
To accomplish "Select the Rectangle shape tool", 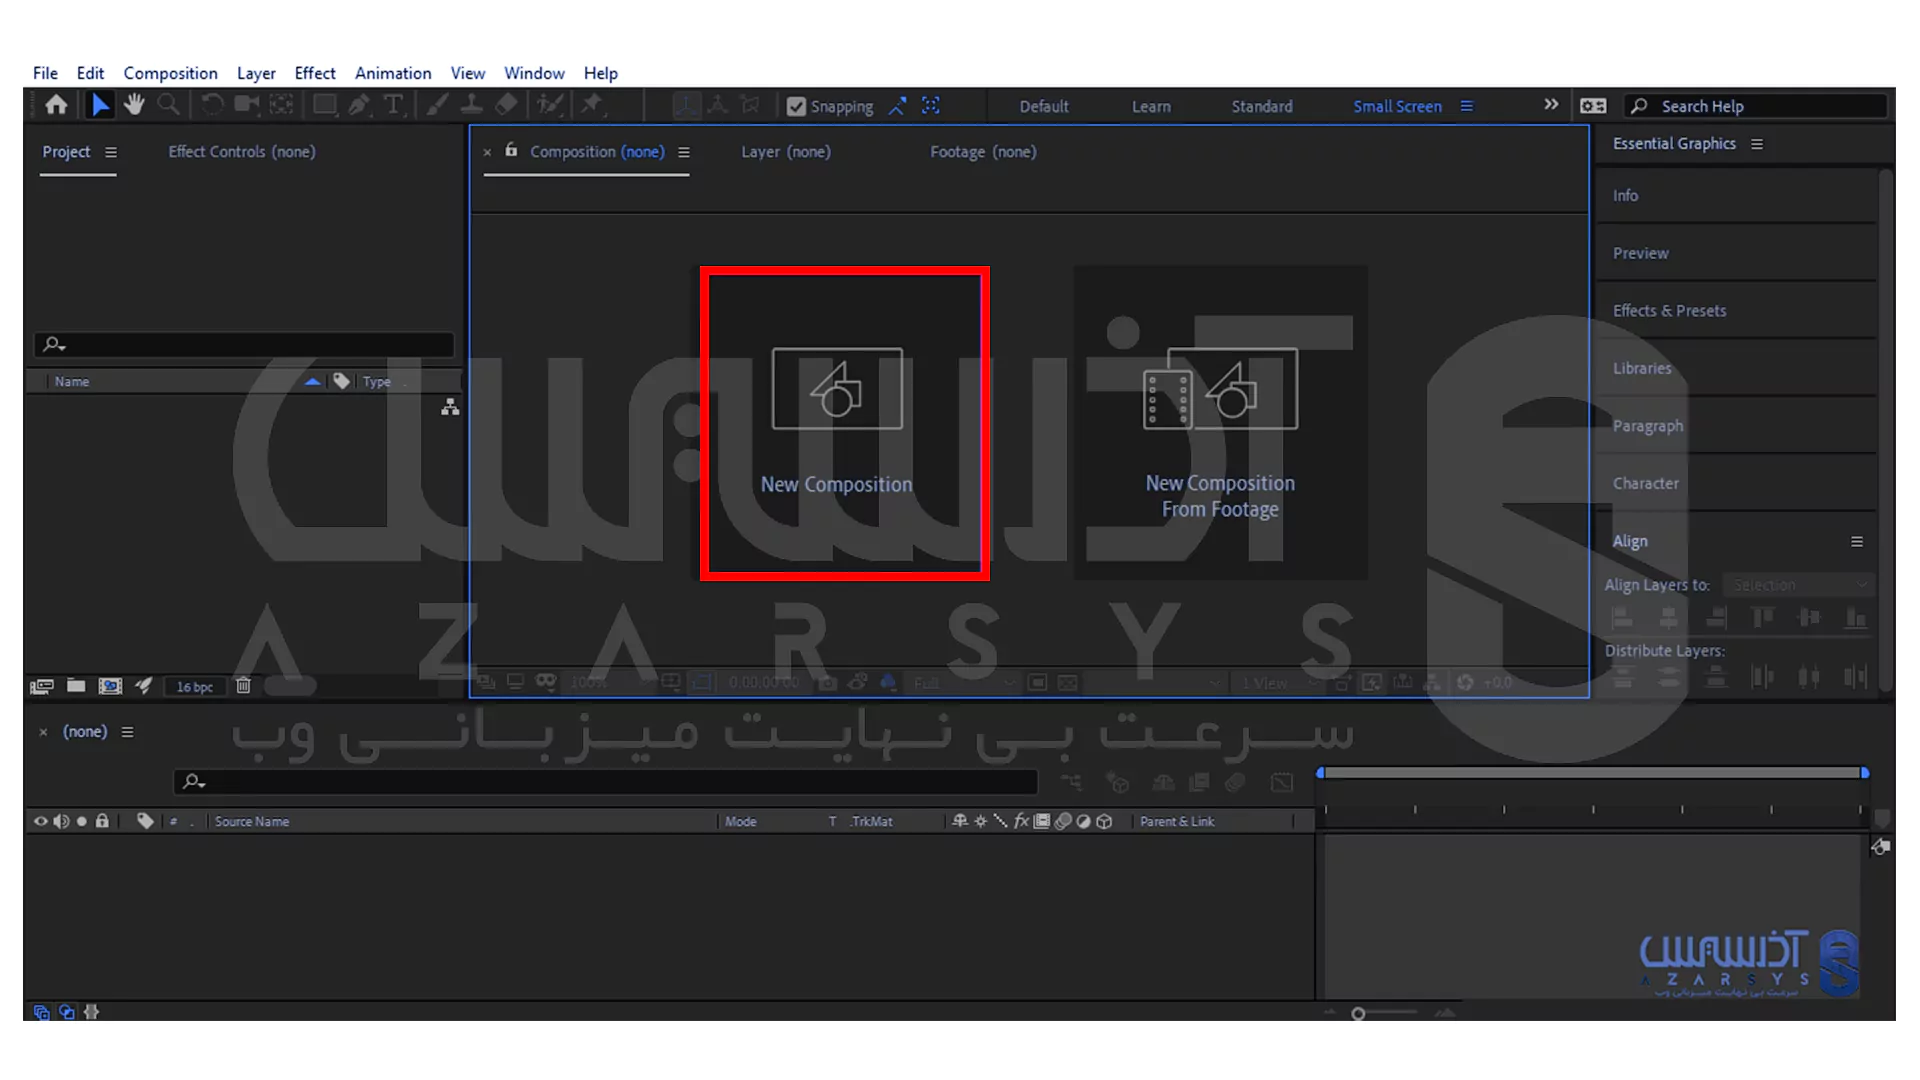I will pyautogui.click(x=324, y=105).
